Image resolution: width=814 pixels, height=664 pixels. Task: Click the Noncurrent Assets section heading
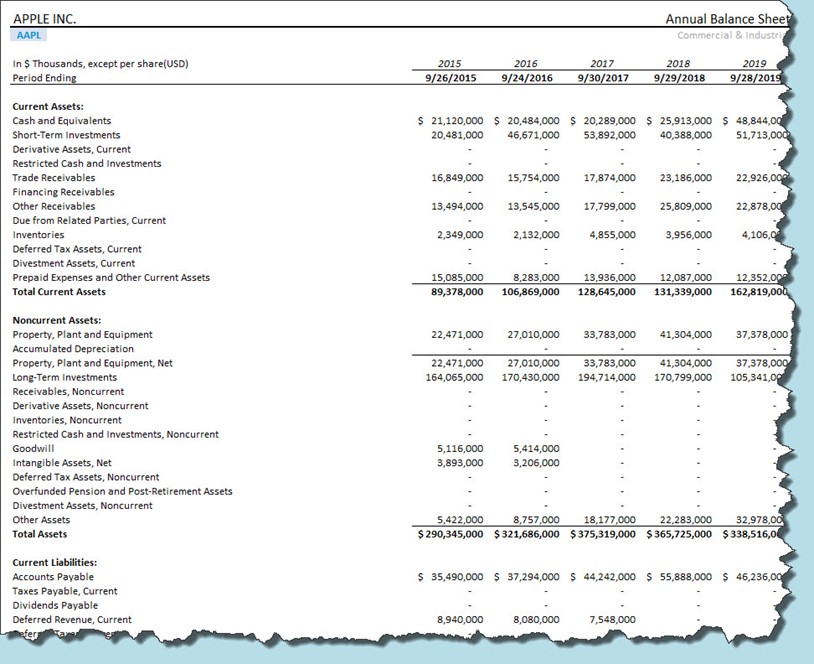tap(57, 320)
